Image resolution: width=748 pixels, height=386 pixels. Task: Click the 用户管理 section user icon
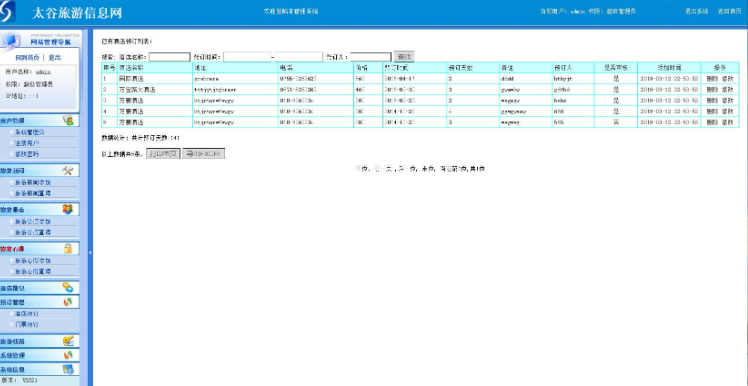(x=68, y=120)
